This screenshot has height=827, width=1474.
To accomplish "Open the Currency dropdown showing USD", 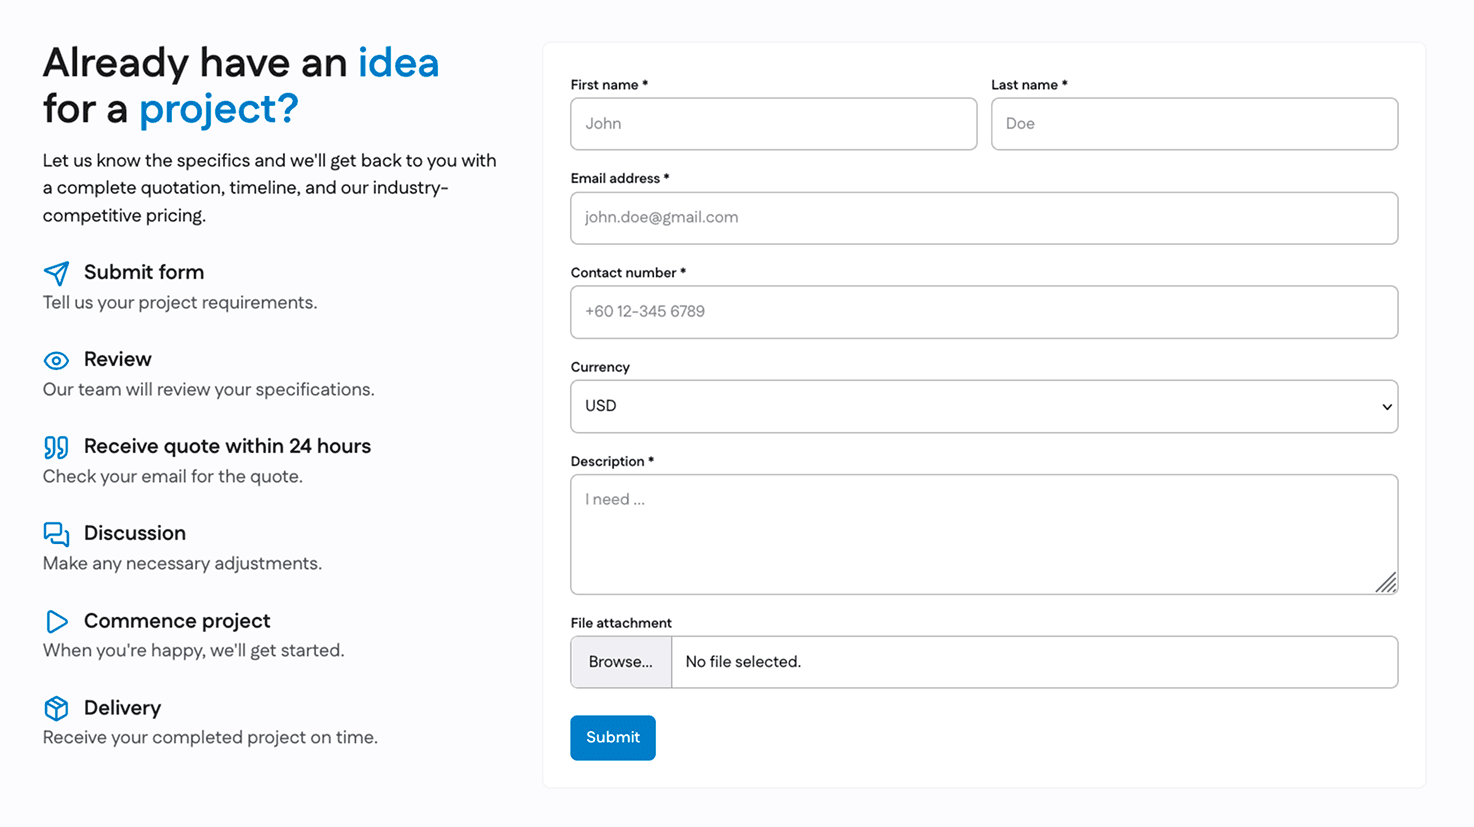I will (984, 406).
